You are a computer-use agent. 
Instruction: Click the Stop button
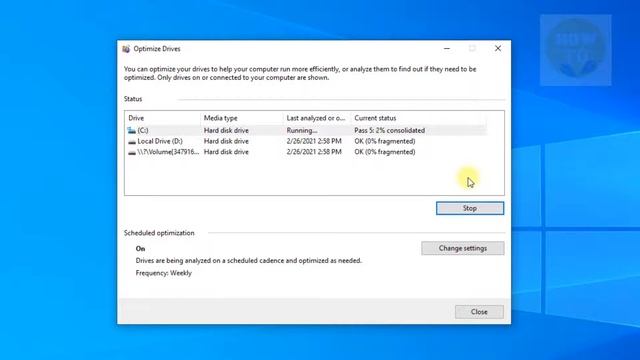[470, 208]
